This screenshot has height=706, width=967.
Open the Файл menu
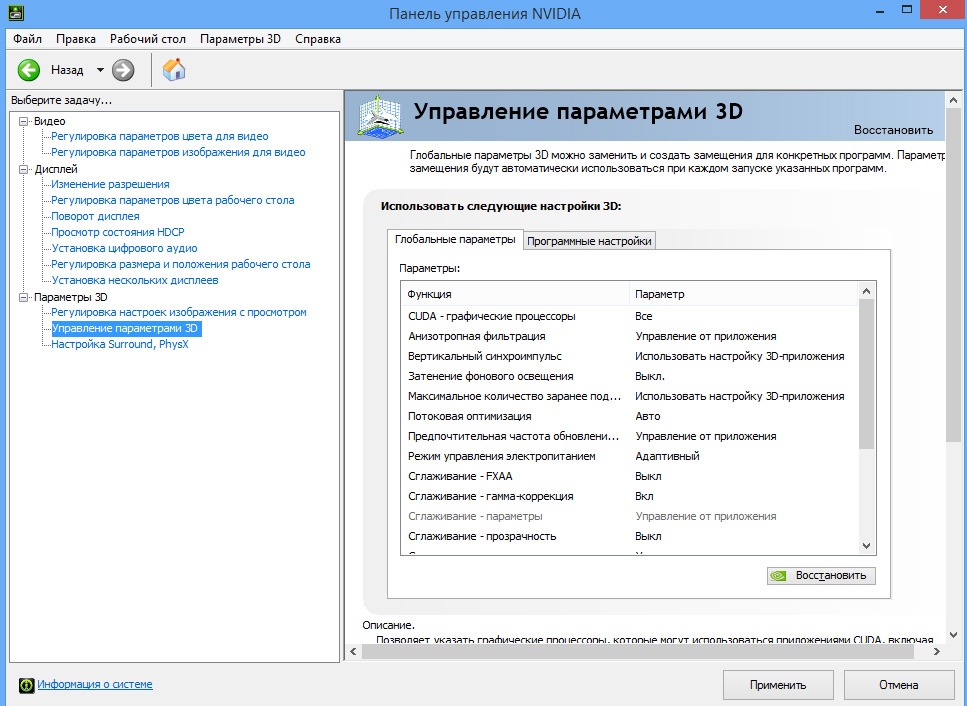coord(28,39)
